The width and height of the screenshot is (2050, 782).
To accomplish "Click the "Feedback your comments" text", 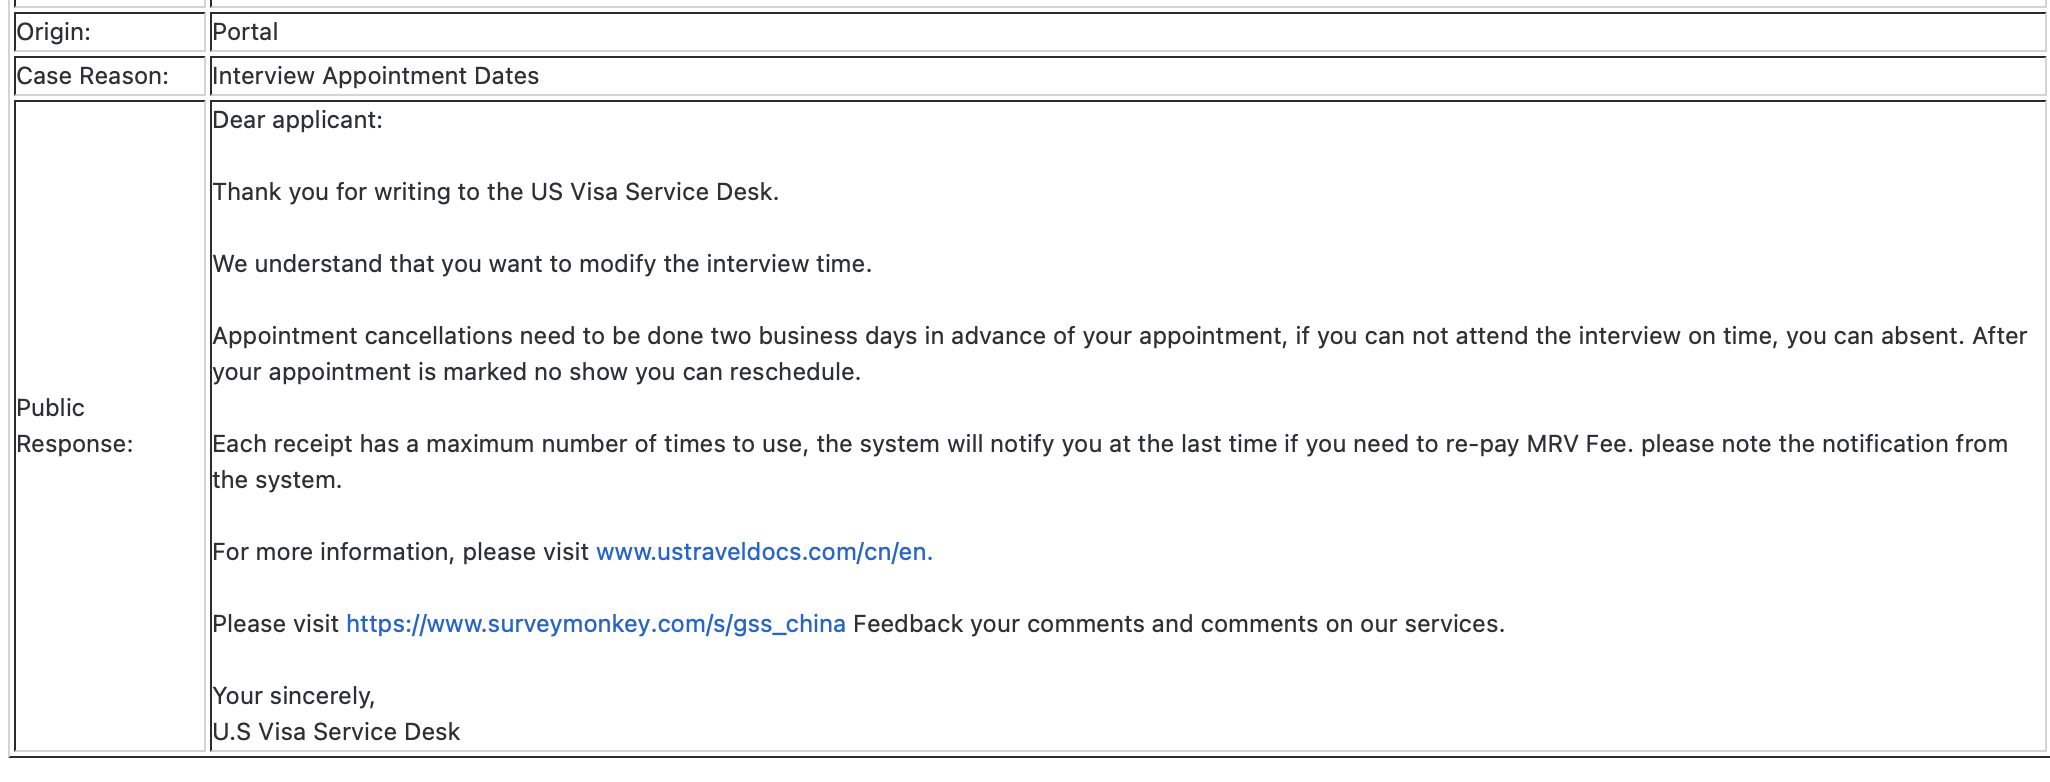I will [x=1177, y=624].
